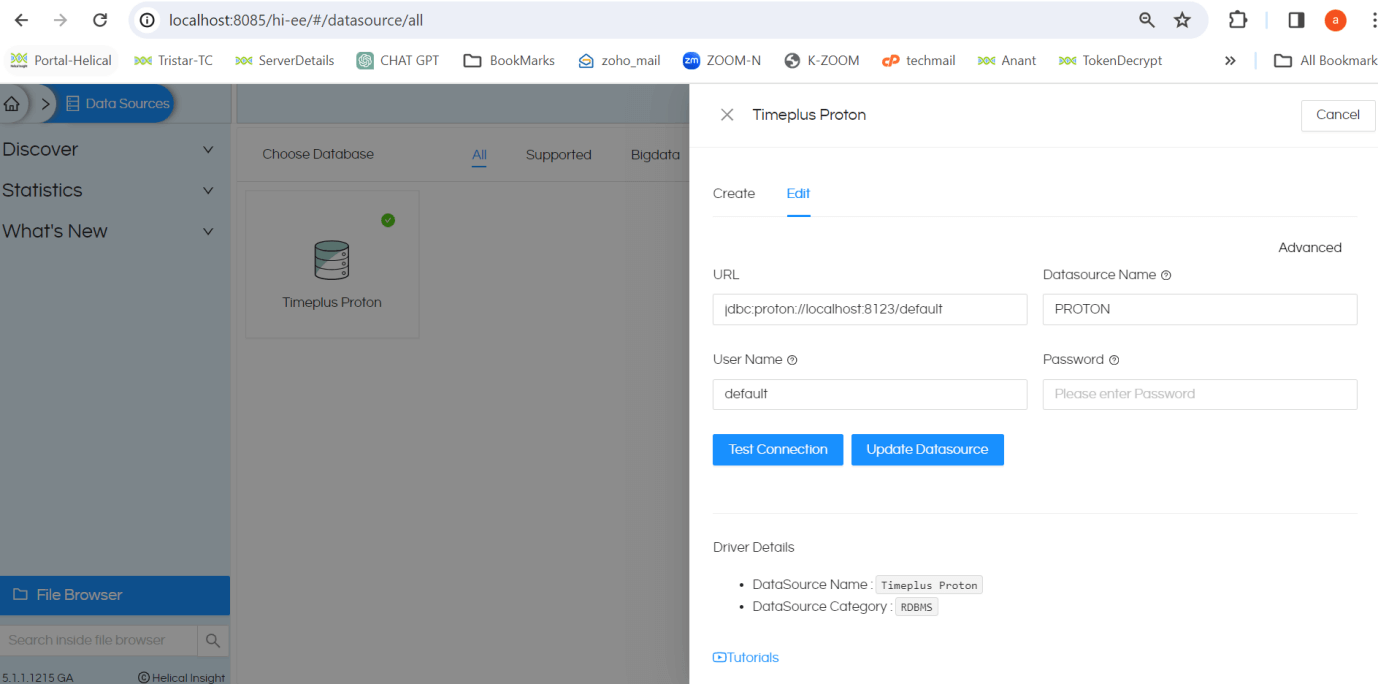Open the Advanced settings link

point(1309,248)
